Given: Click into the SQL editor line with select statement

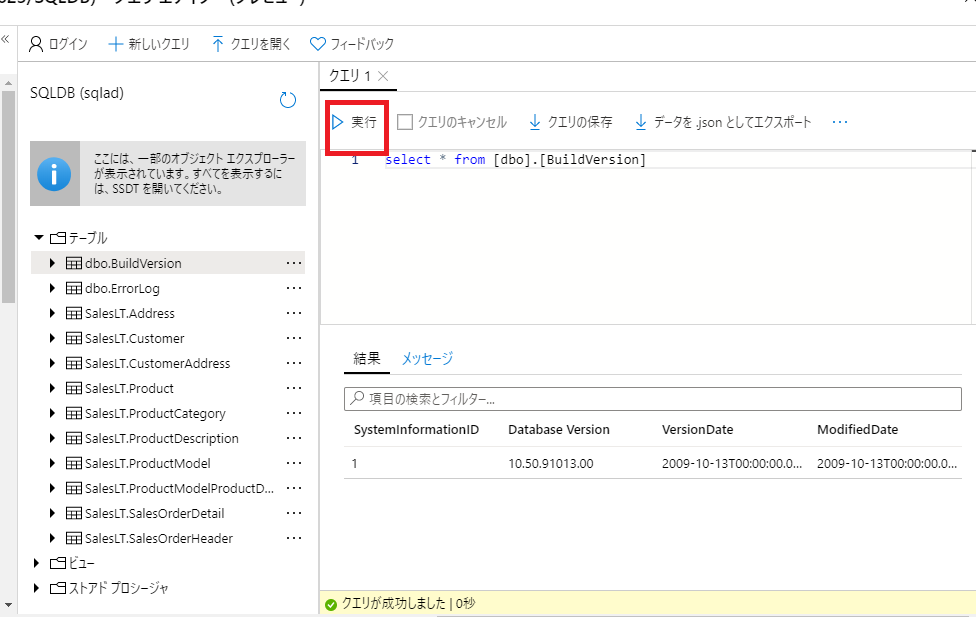Looking at the screenshot, I should pos(515,159).
